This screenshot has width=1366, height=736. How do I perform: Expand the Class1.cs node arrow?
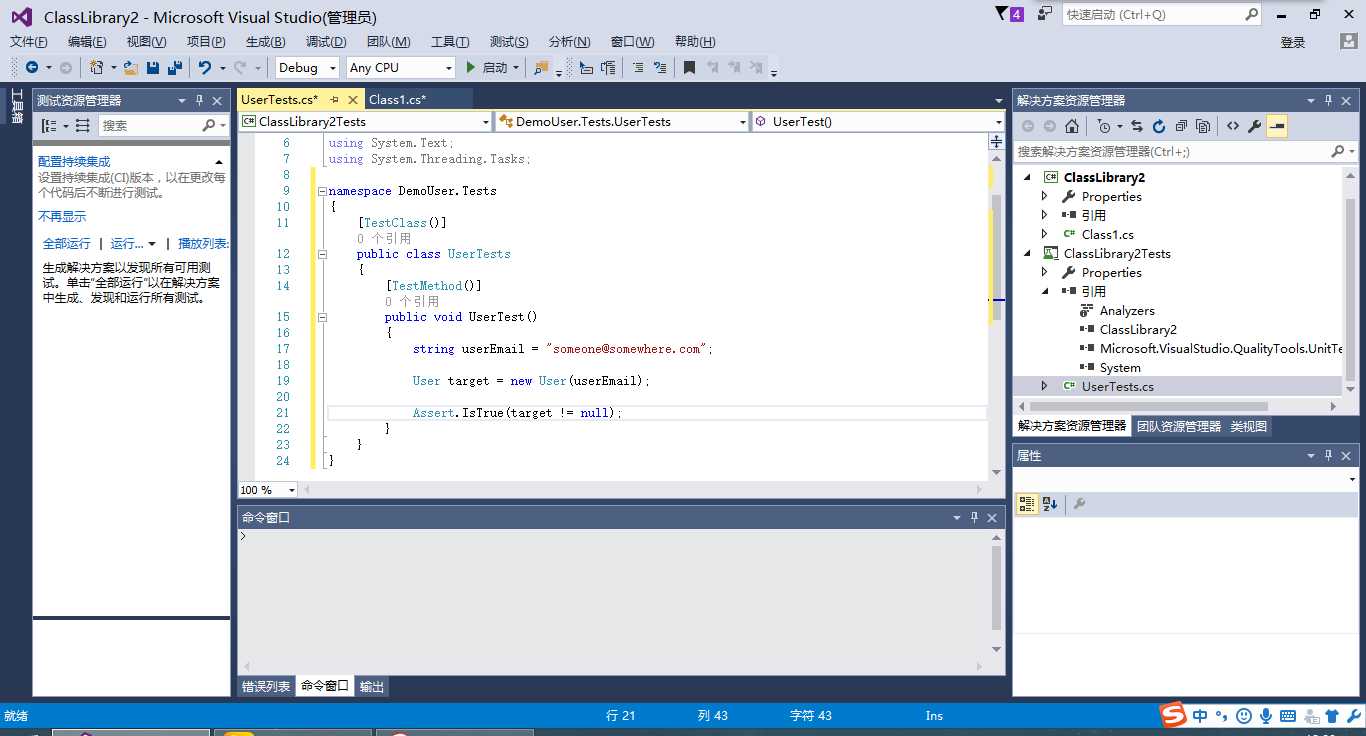click(x=1045, y=234)
